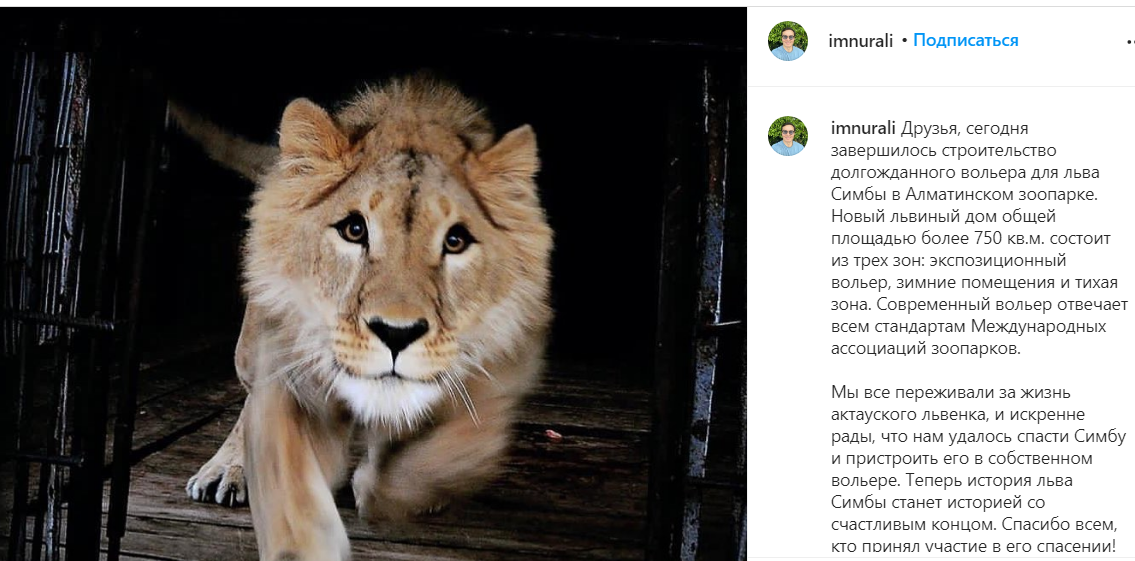This screenshot has width=1135, height=561.
Task: Click the lion's front paw on floor
Action: pyautogui.click(x=217, y=482)
